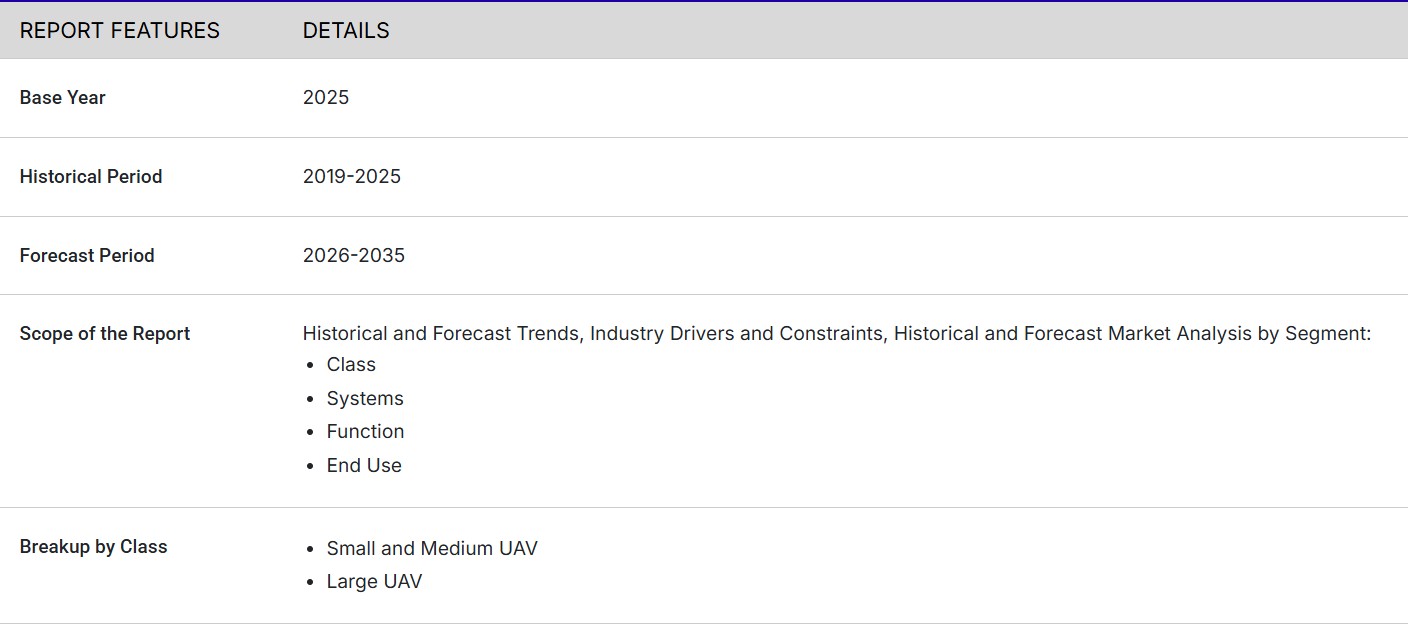Click the base year value 2025
Screen dimensions: 1408x625
pos(326,98)
